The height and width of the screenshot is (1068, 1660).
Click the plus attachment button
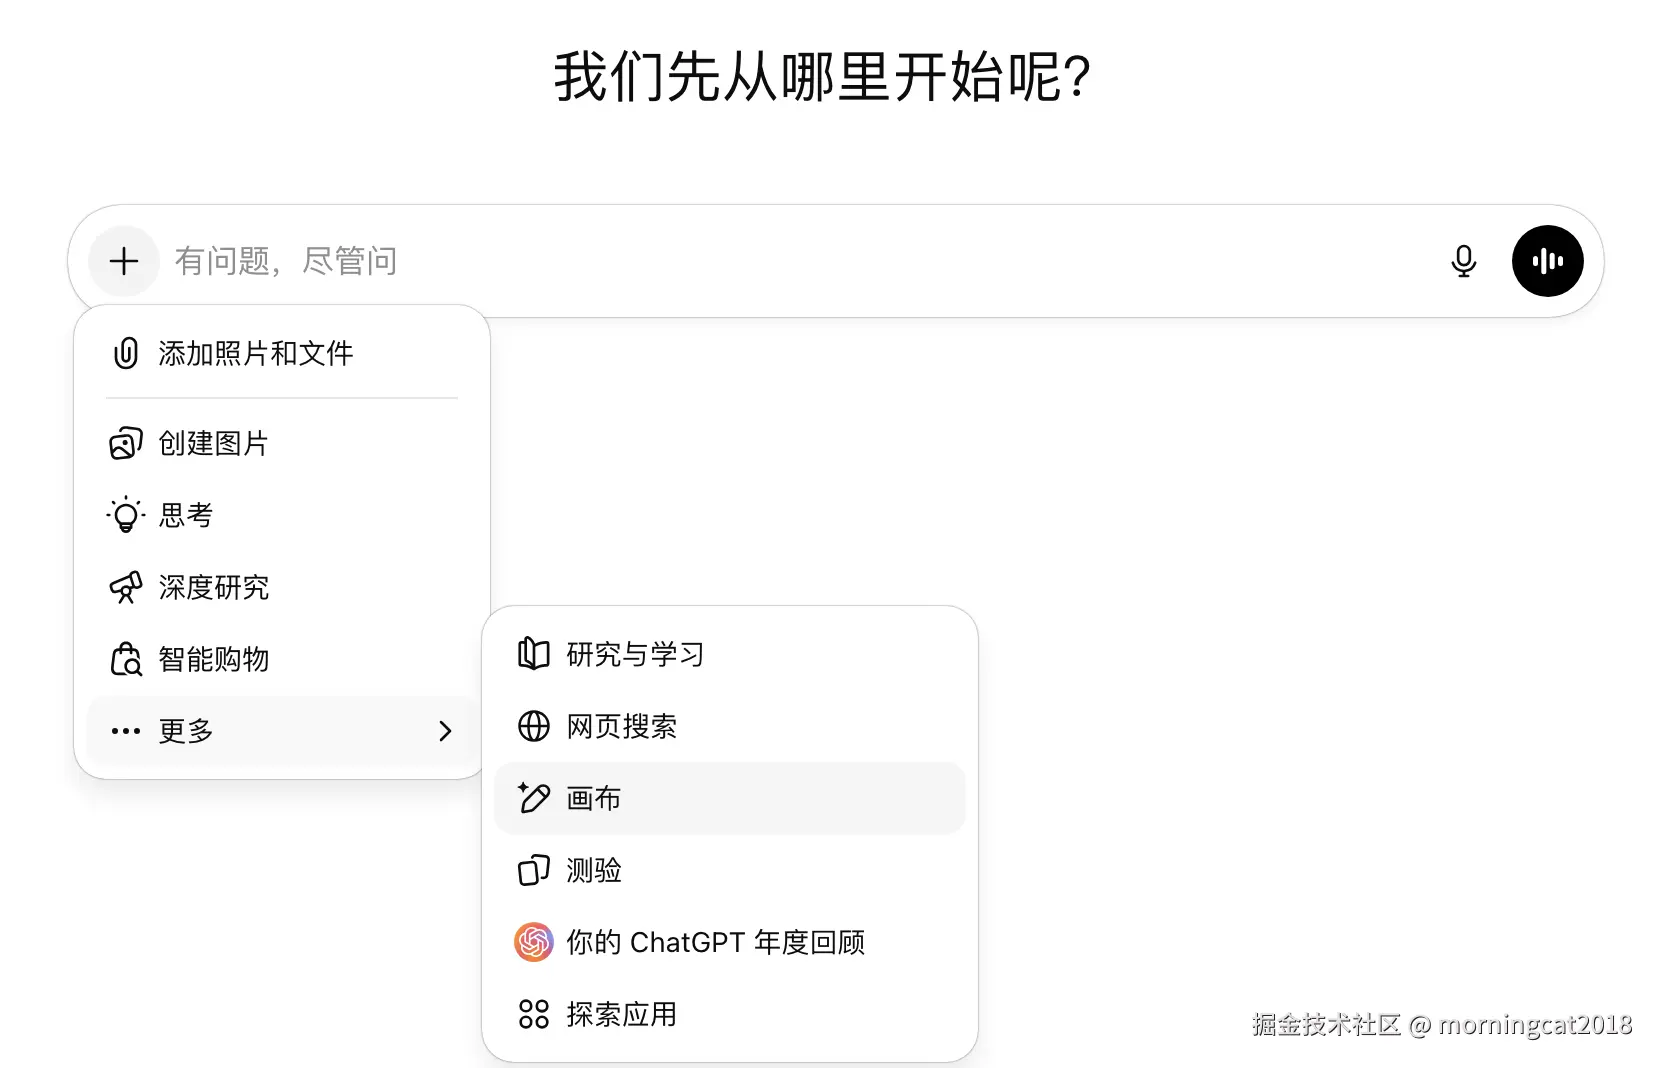coord(124,261)
